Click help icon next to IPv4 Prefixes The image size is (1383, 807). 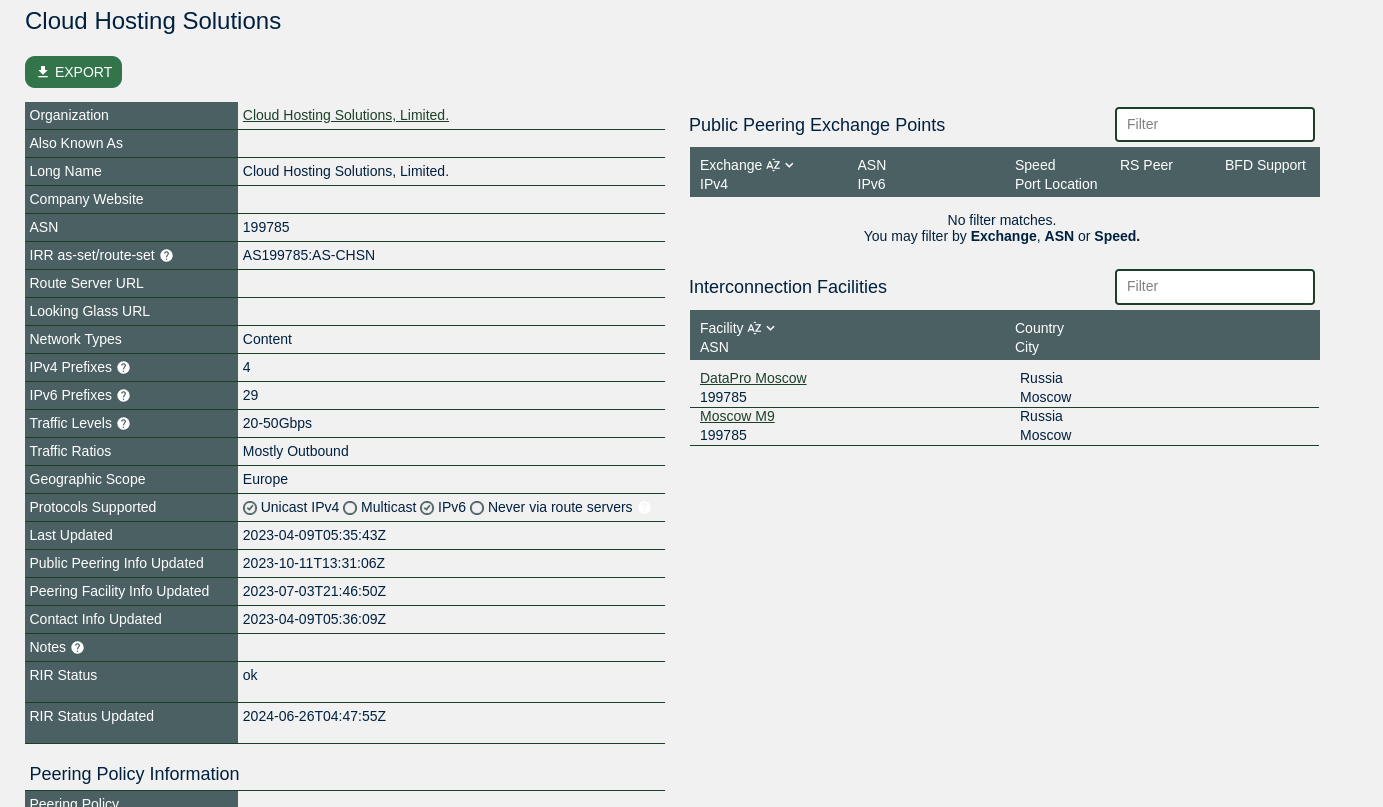pyautogui.click(x=123, y=368)
